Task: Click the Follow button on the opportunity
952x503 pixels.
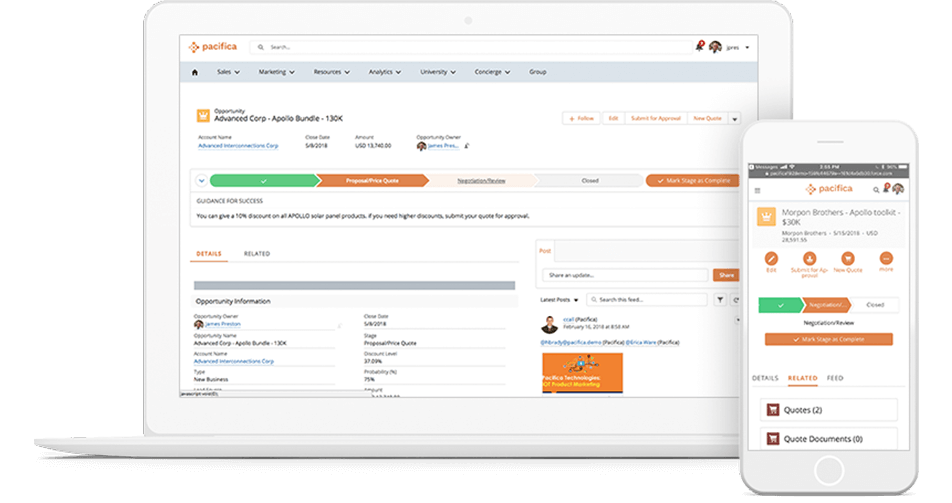Action: (x=581, y=118)
